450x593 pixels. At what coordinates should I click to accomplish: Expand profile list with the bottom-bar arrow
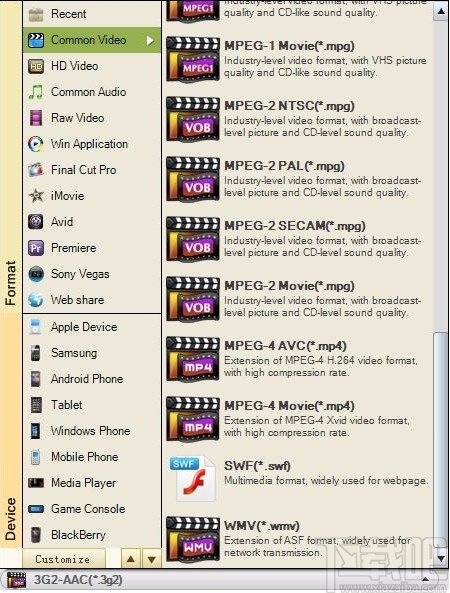pos(425,579)
